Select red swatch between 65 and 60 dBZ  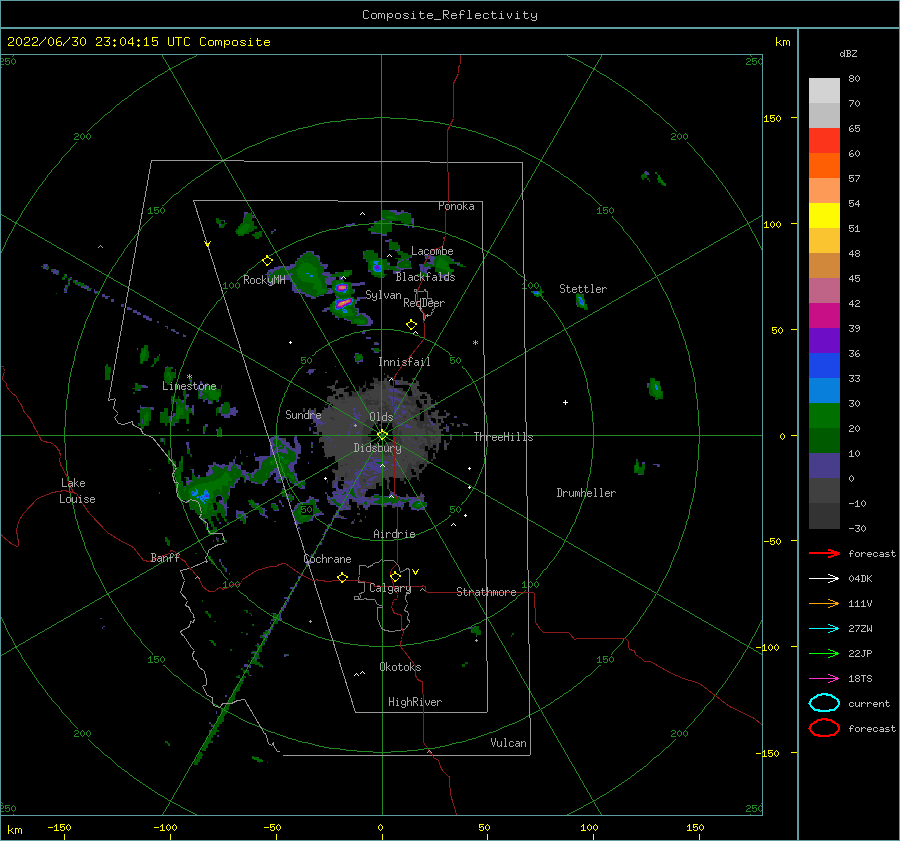pyautogui.click(x=824, y=141)
